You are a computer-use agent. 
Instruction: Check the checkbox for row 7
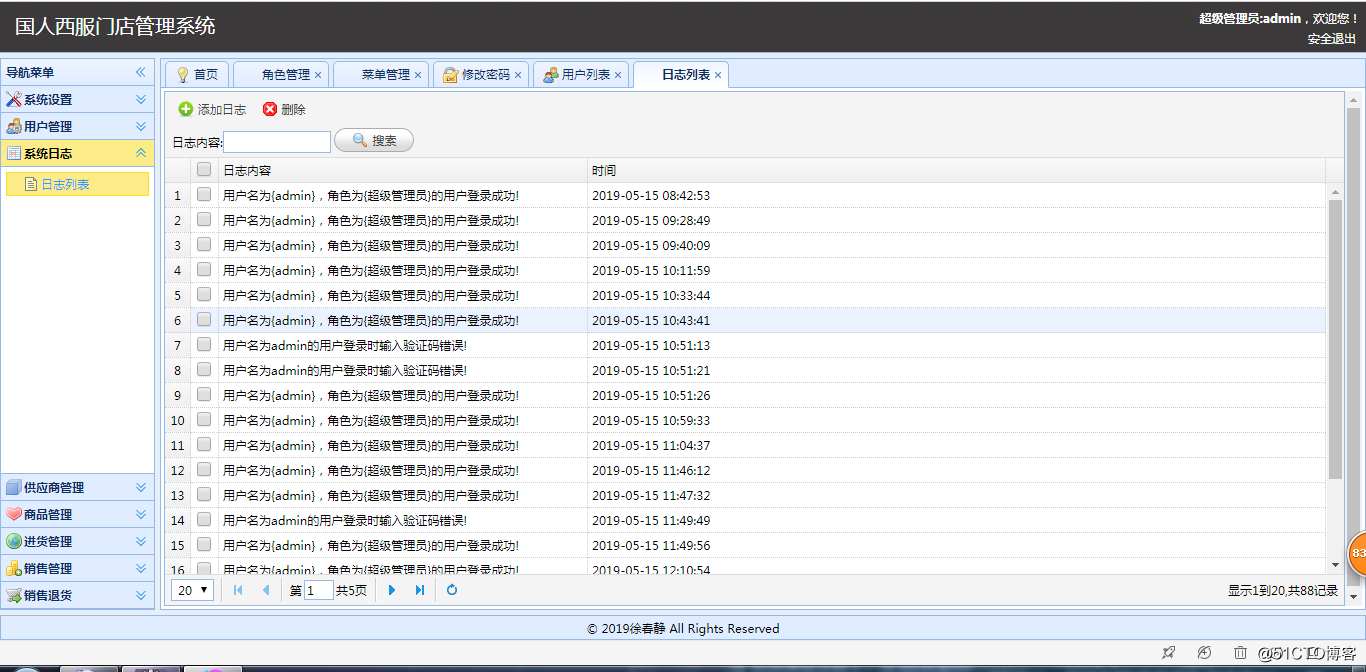204,345
